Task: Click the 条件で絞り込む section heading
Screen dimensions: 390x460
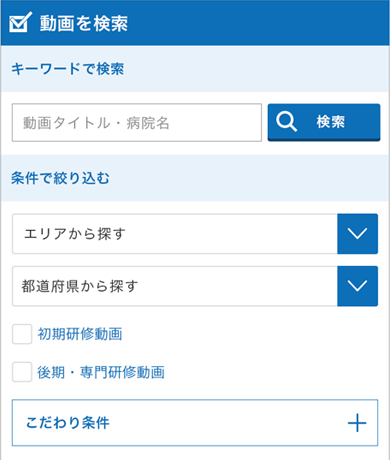Action: click(60, 178)
